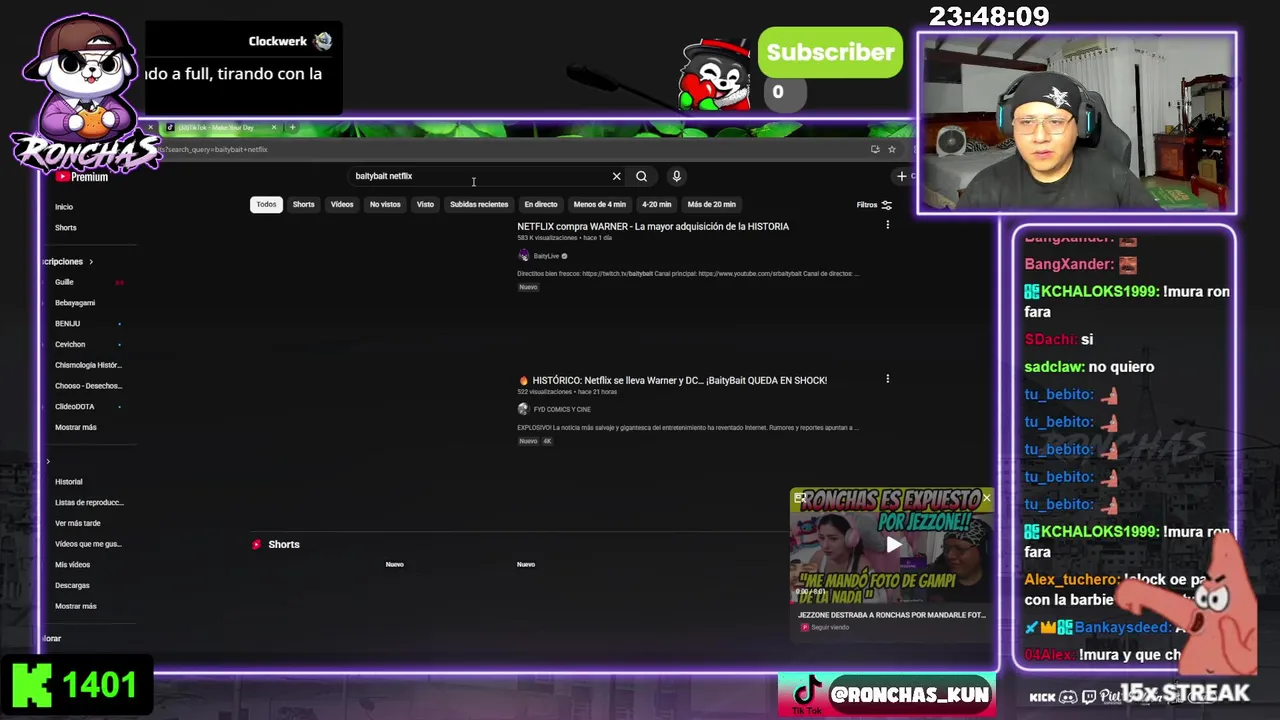Play the miniplayer video
The width and height of the screenshot is (1280, 720).
(x=893, y=545)
